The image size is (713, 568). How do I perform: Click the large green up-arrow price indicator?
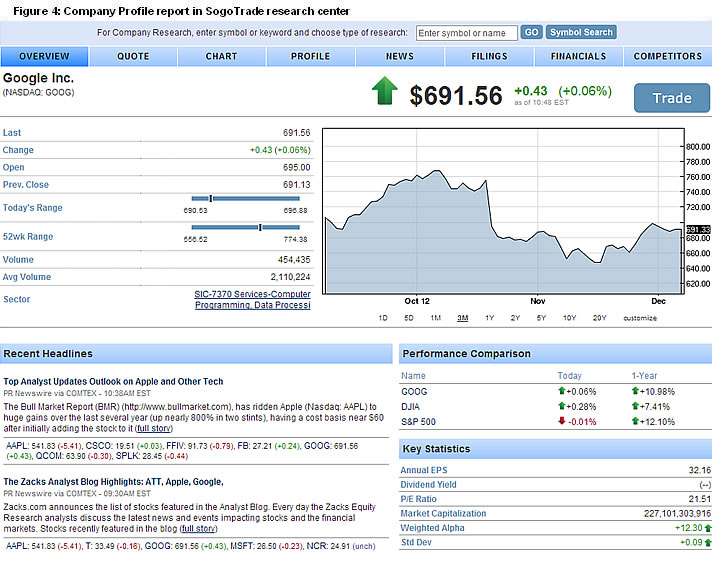[385, 91]
